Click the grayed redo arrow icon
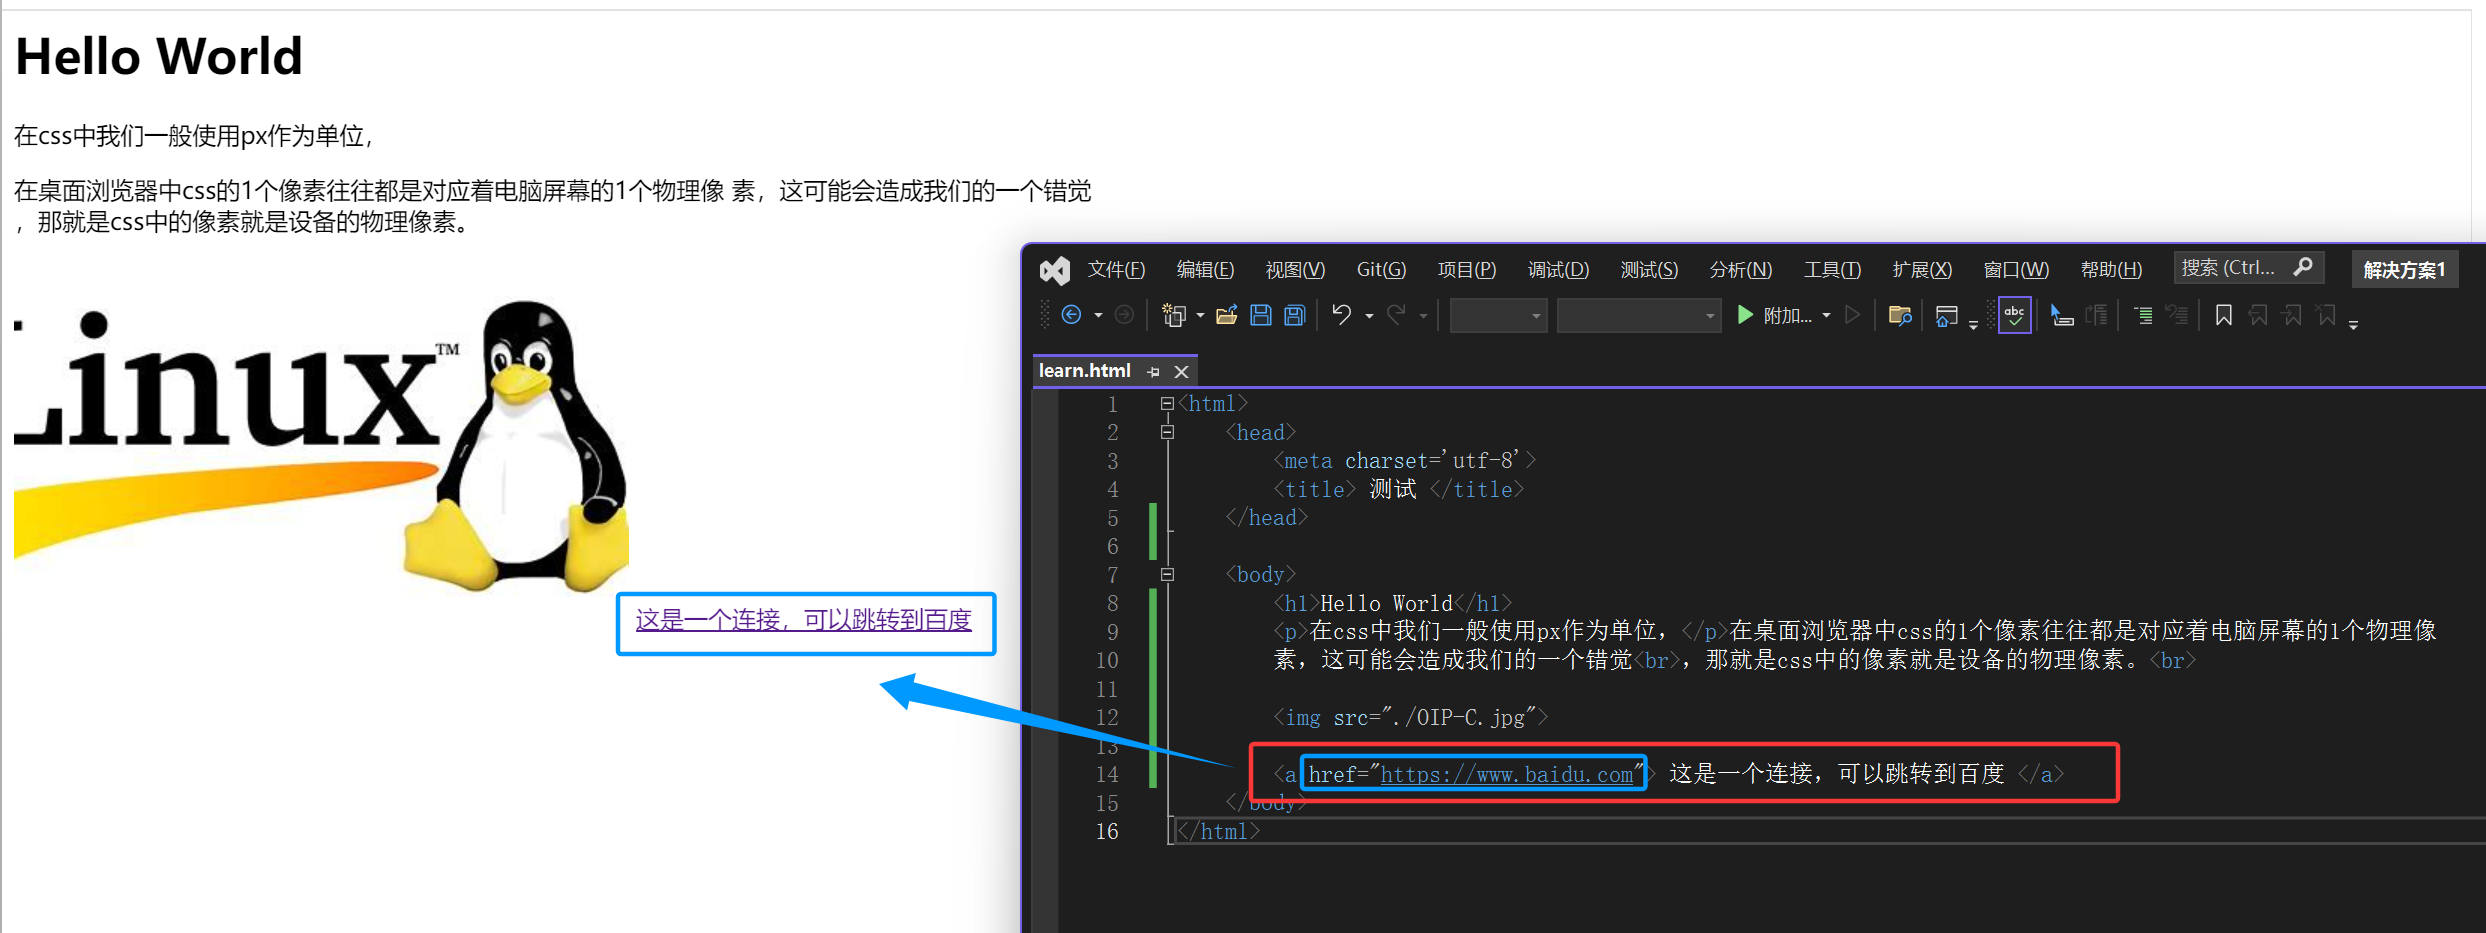 (1396, 315)
